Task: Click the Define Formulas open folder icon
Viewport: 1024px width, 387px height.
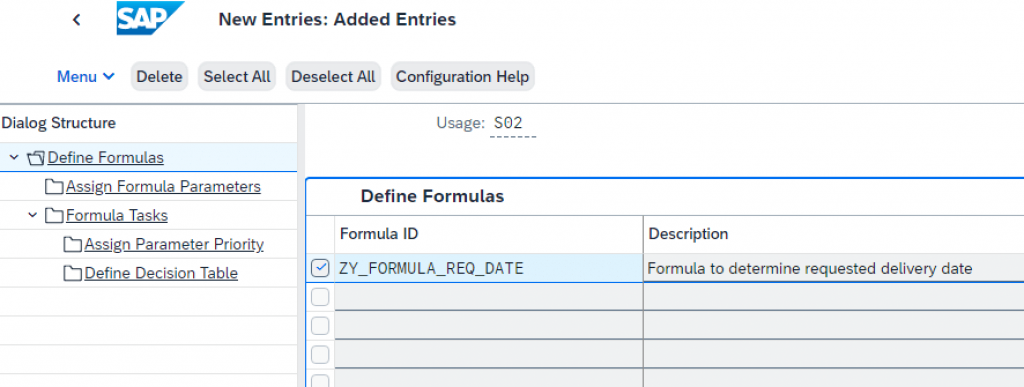Action: point(36,158)
